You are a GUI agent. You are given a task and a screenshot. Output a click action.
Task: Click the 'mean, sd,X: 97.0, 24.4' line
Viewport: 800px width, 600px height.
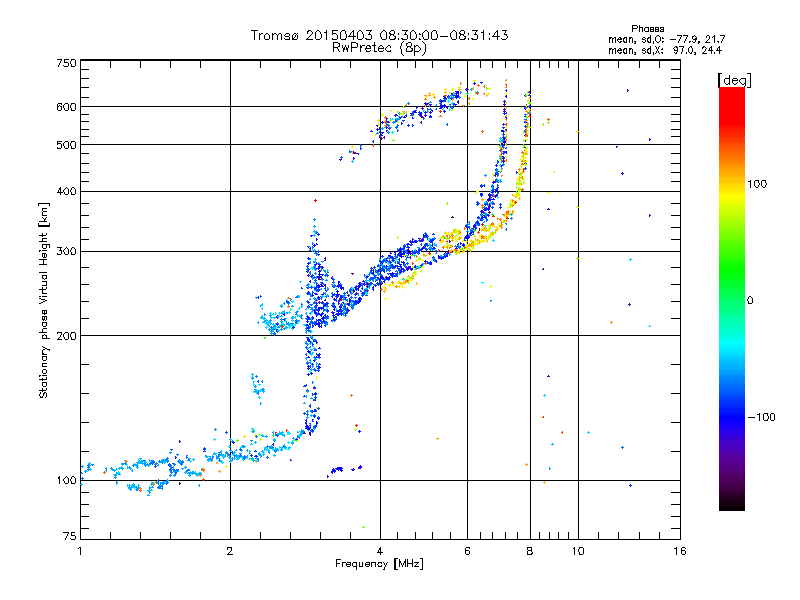pos(665,50)
